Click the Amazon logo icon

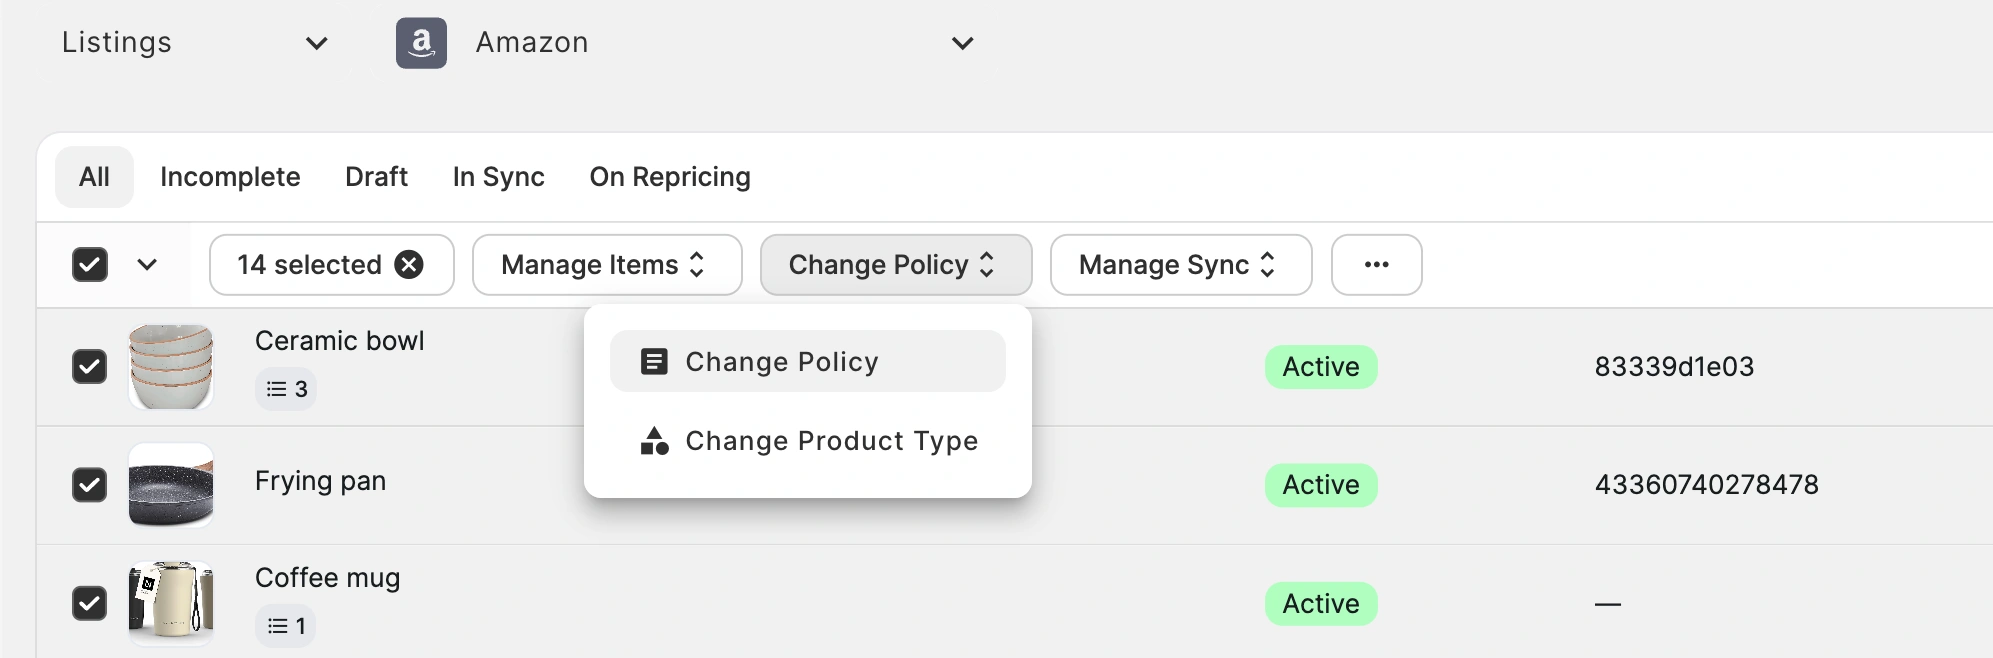click(x=421, y=43)
